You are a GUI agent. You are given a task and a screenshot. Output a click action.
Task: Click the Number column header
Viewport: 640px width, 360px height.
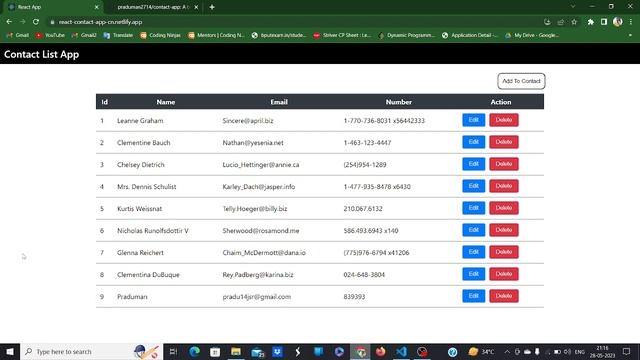point(399,102)
